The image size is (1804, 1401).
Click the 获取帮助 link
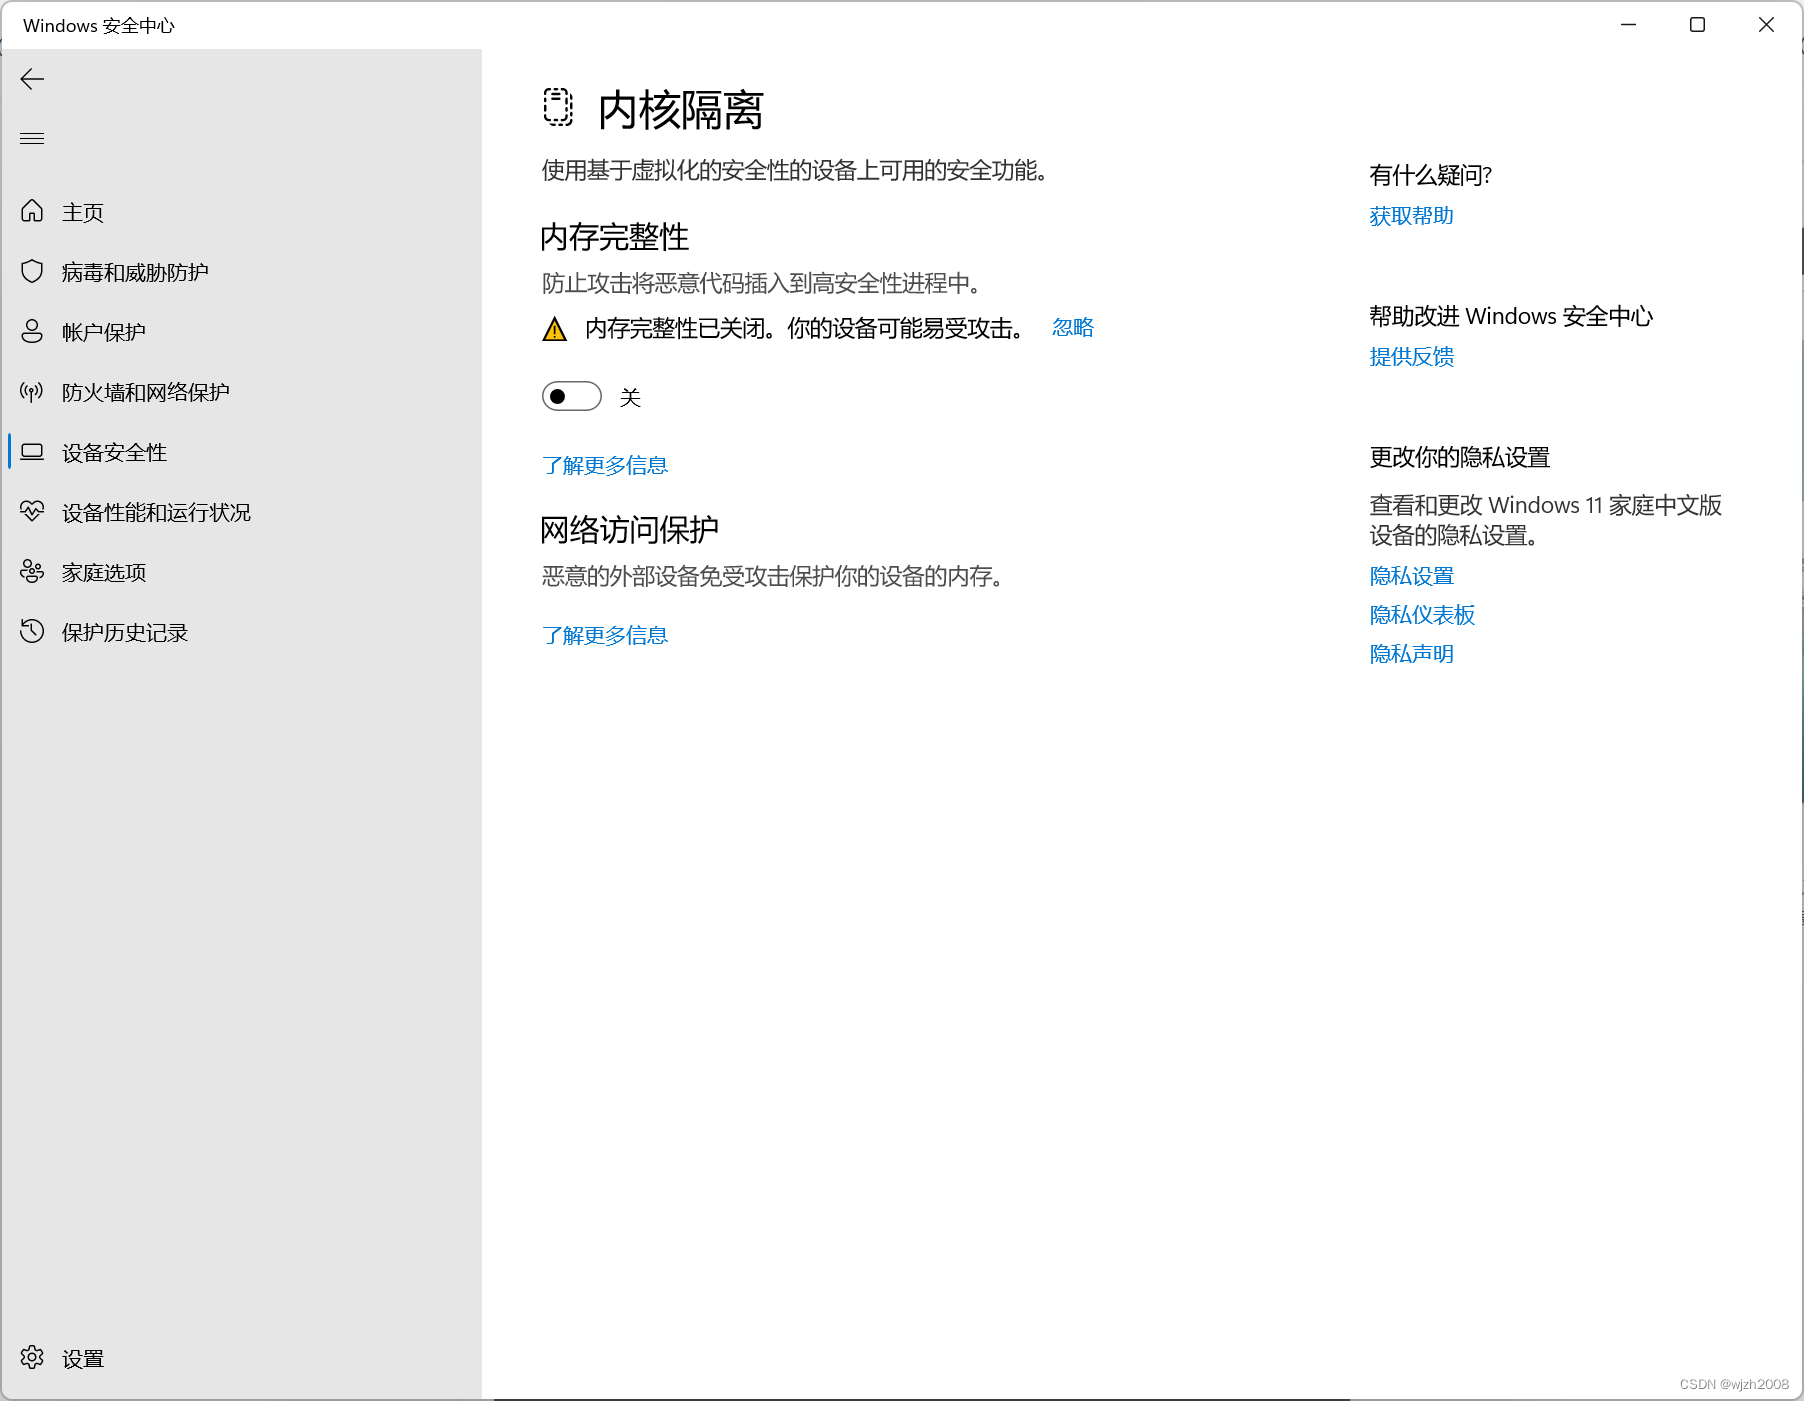[x=1410, y=215]
